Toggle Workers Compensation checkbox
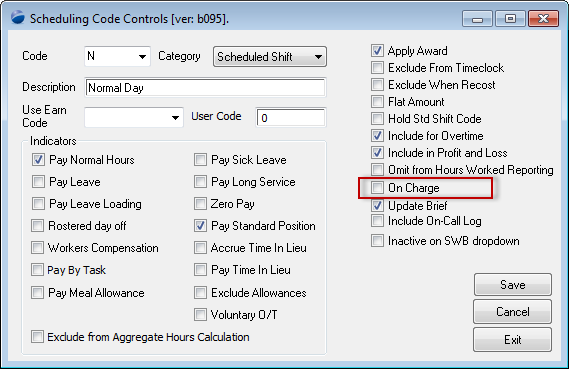 [x=37, y=248]
